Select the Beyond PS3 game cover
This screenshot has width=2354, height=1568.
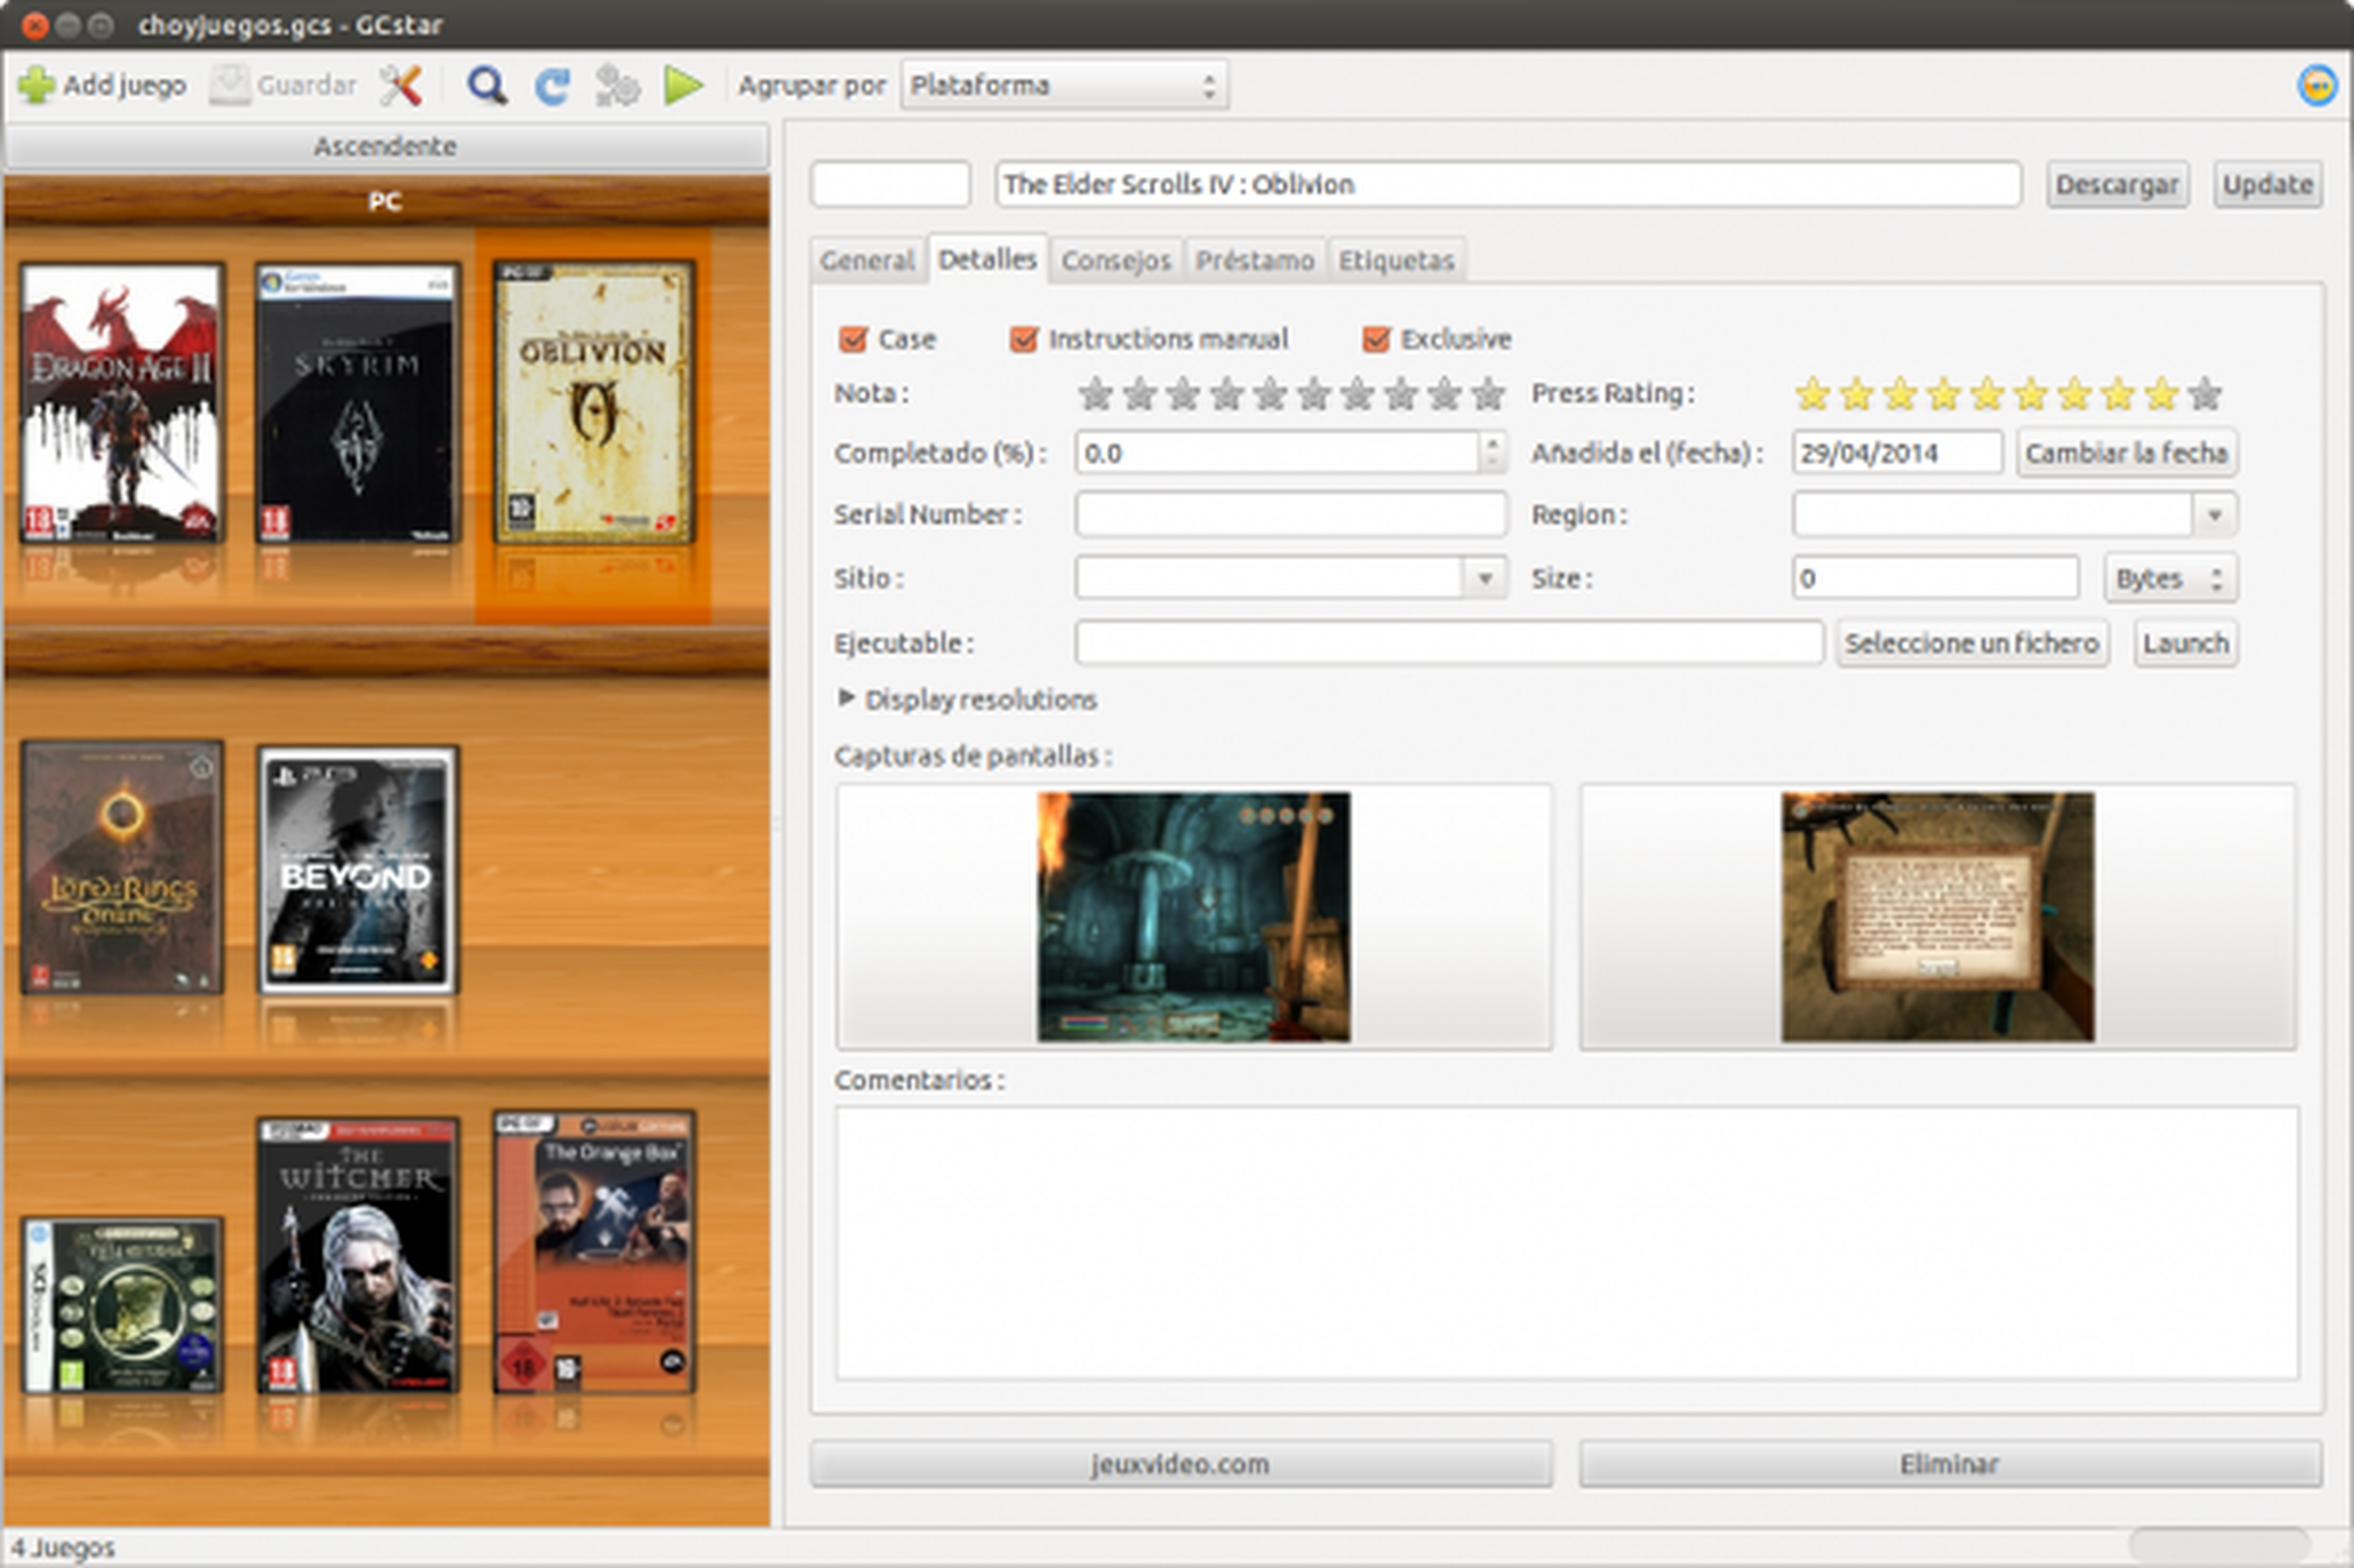[358, 869]
